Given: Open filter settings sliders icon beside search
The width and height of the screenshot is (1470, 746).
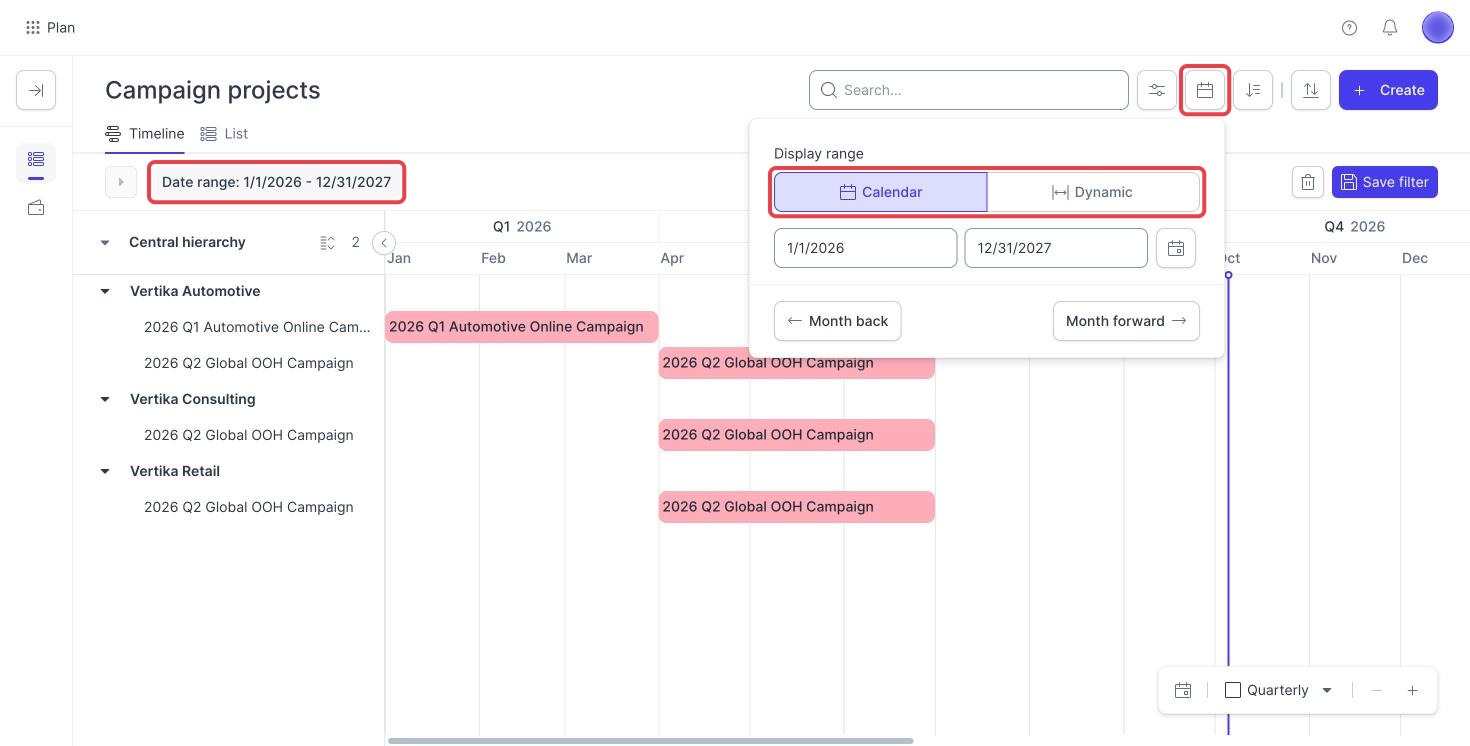Looking at the screenshot, I should (x=1157, y=90).
